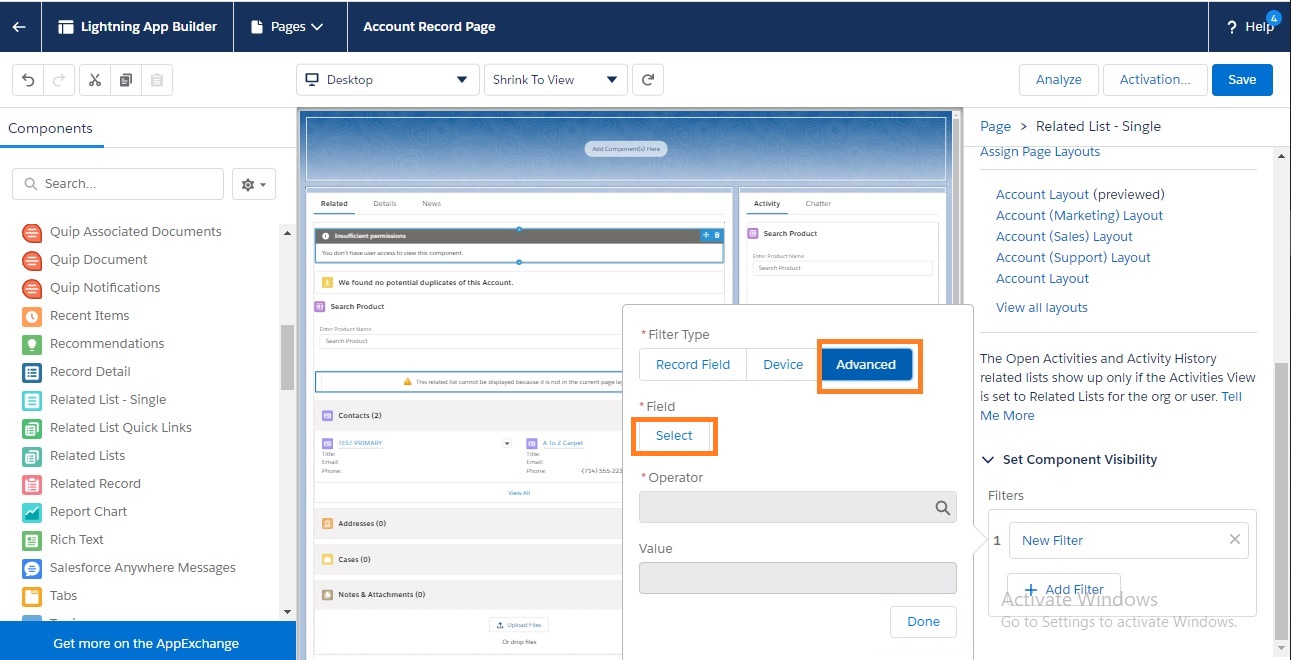Screen dimensions: 1291x660
Task: Select Report Chart component
Action: 88,511
